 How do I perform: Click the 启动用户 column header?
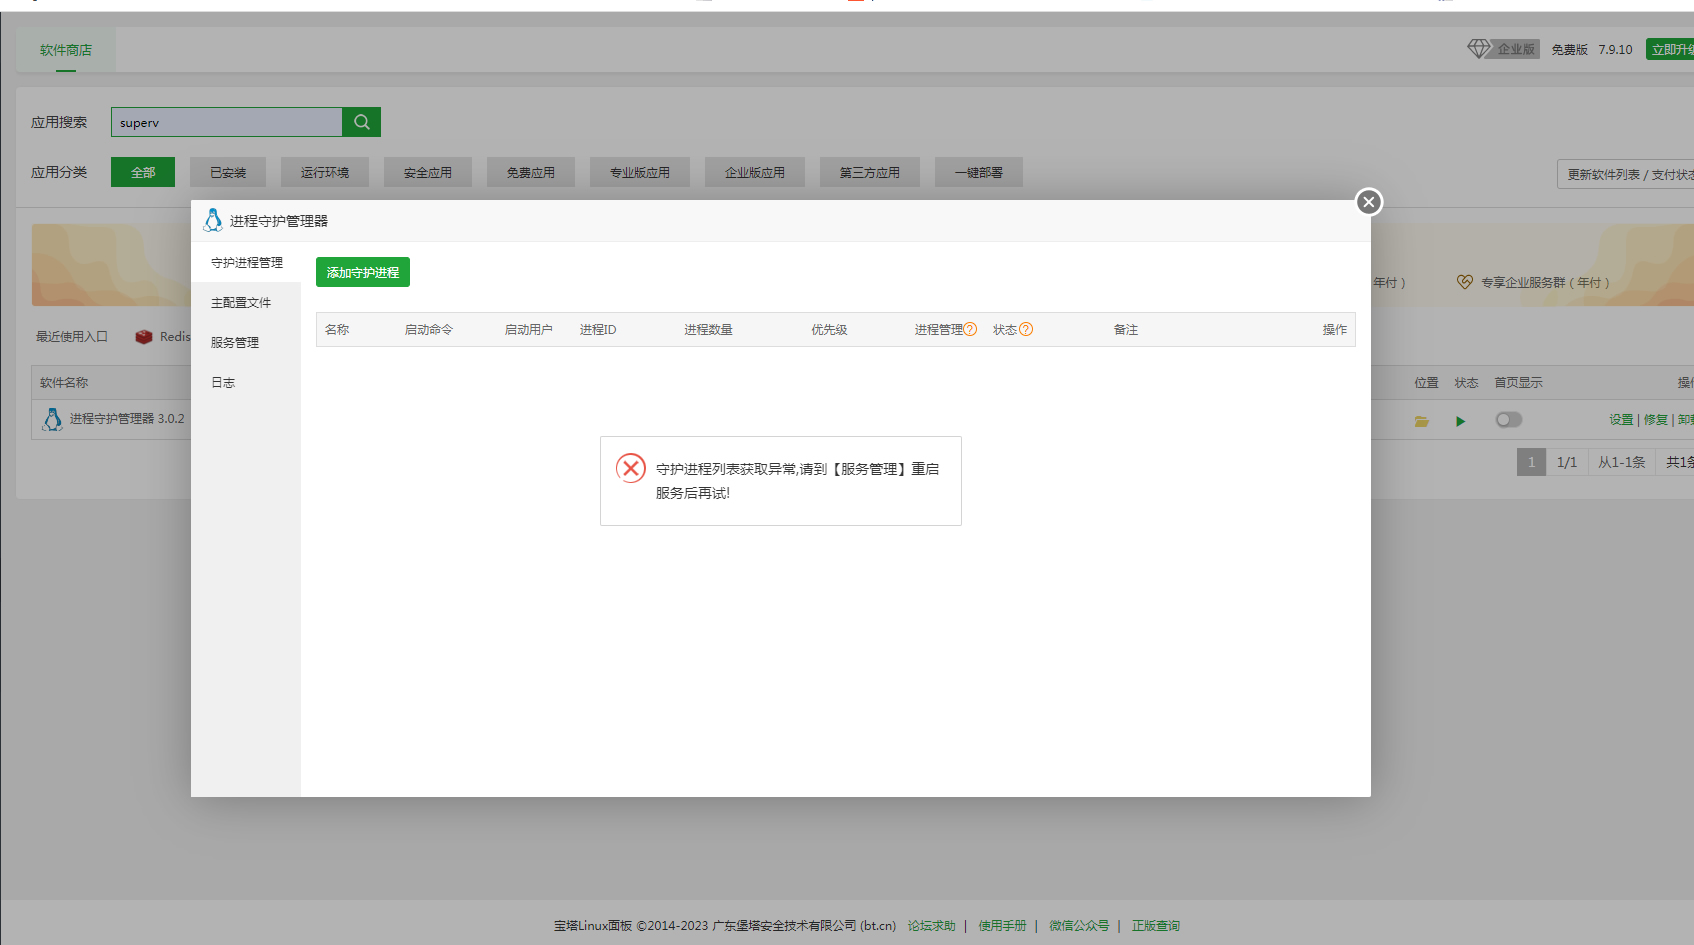[529, 329]
